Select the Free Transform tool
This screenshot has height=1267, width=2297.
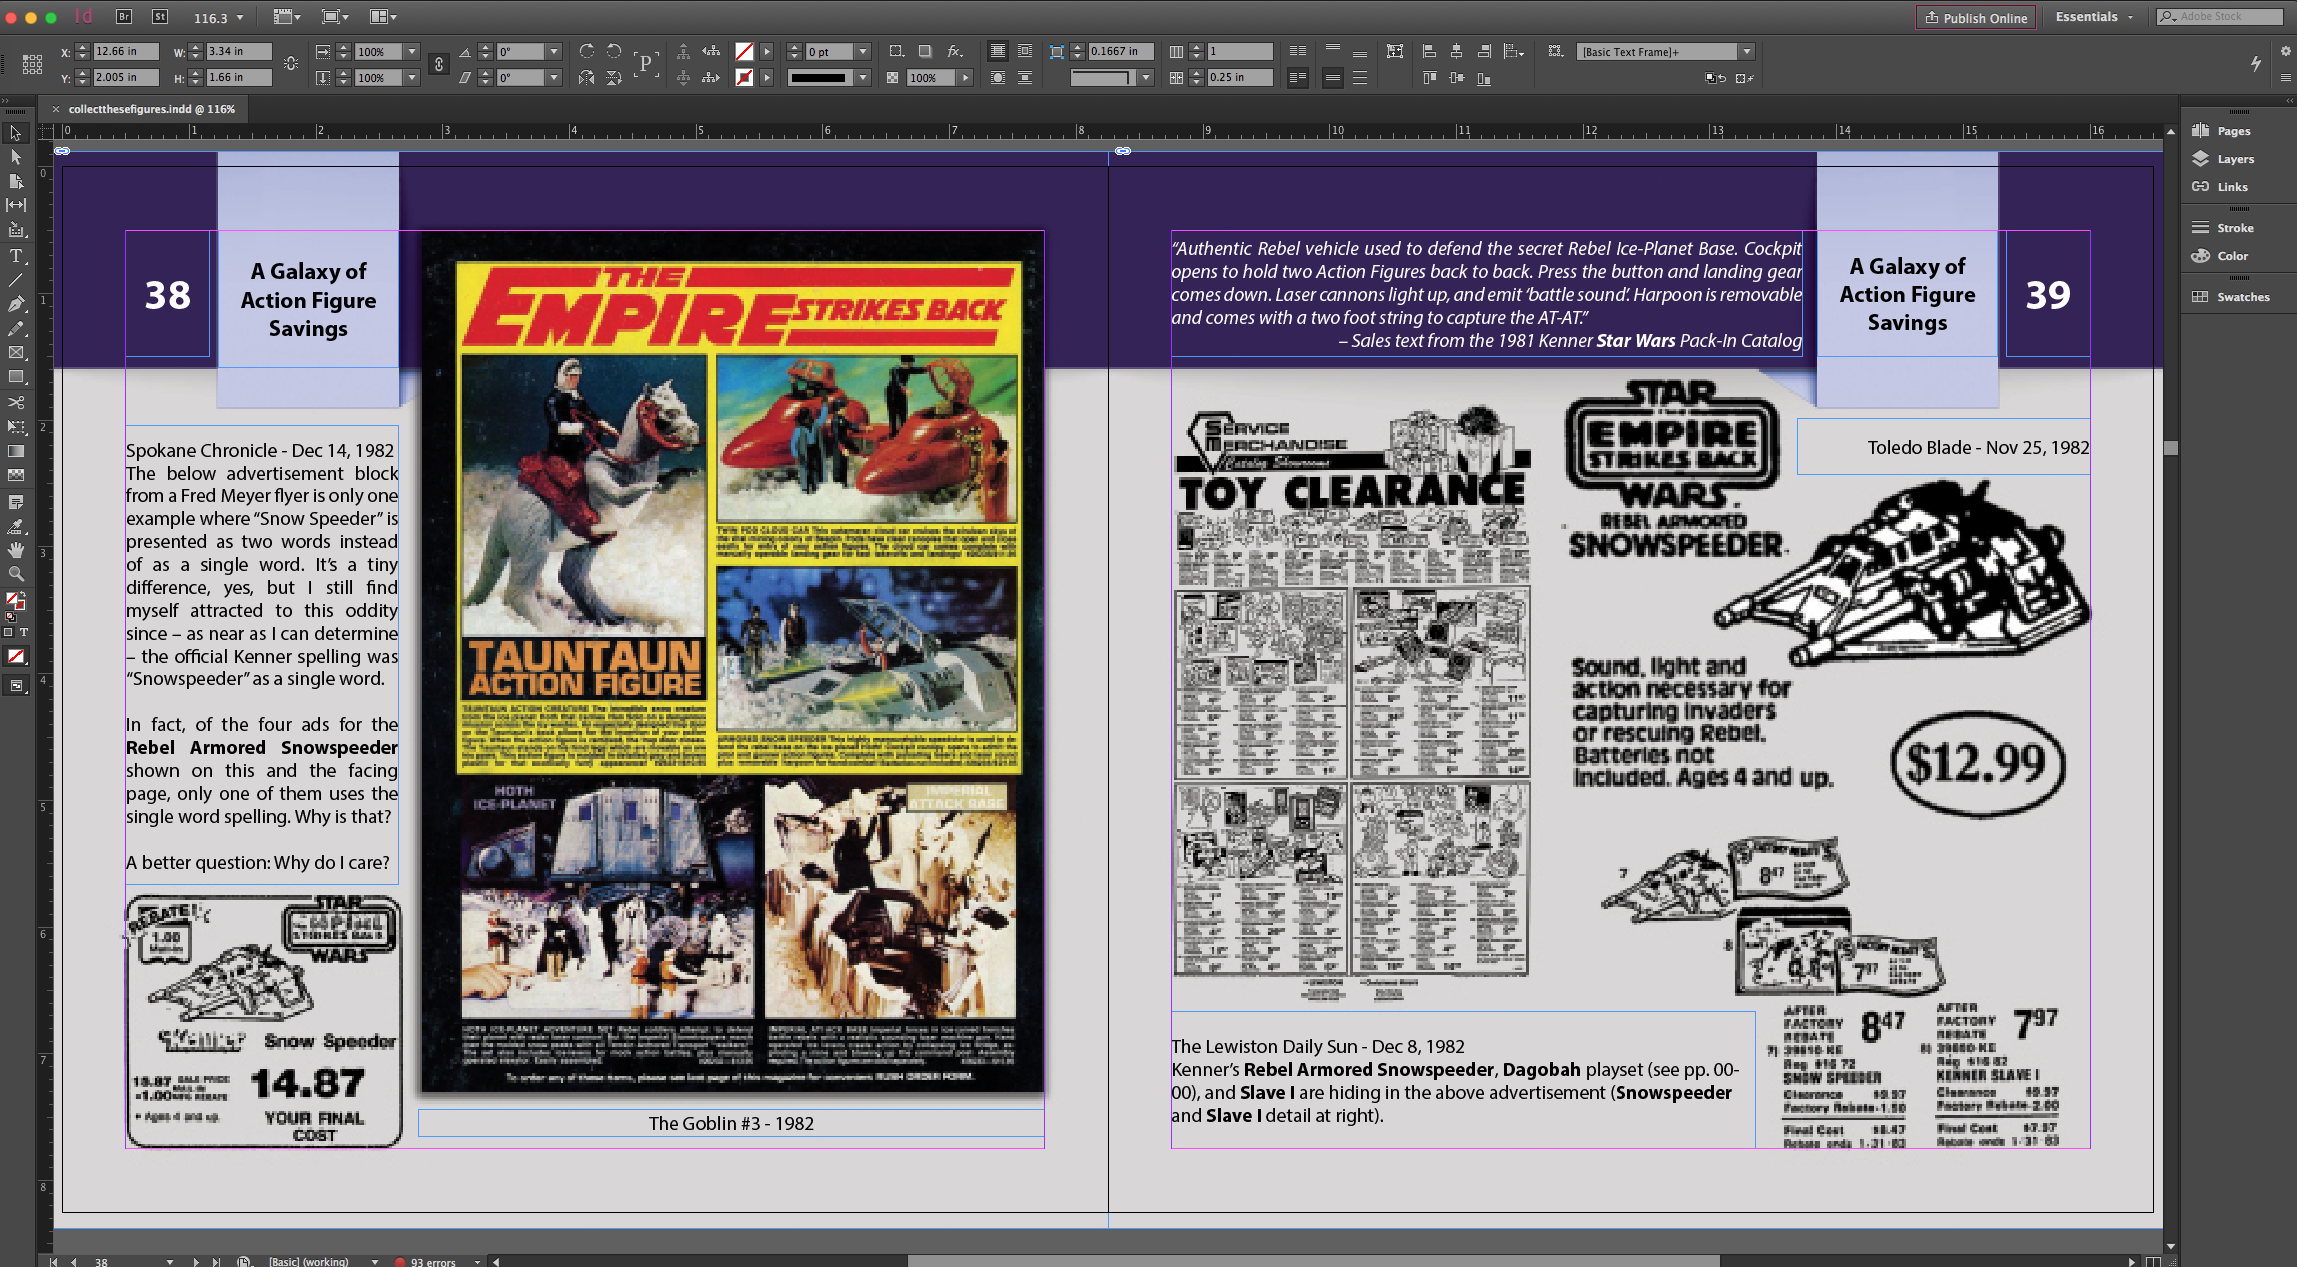click(x=15, y=427)
